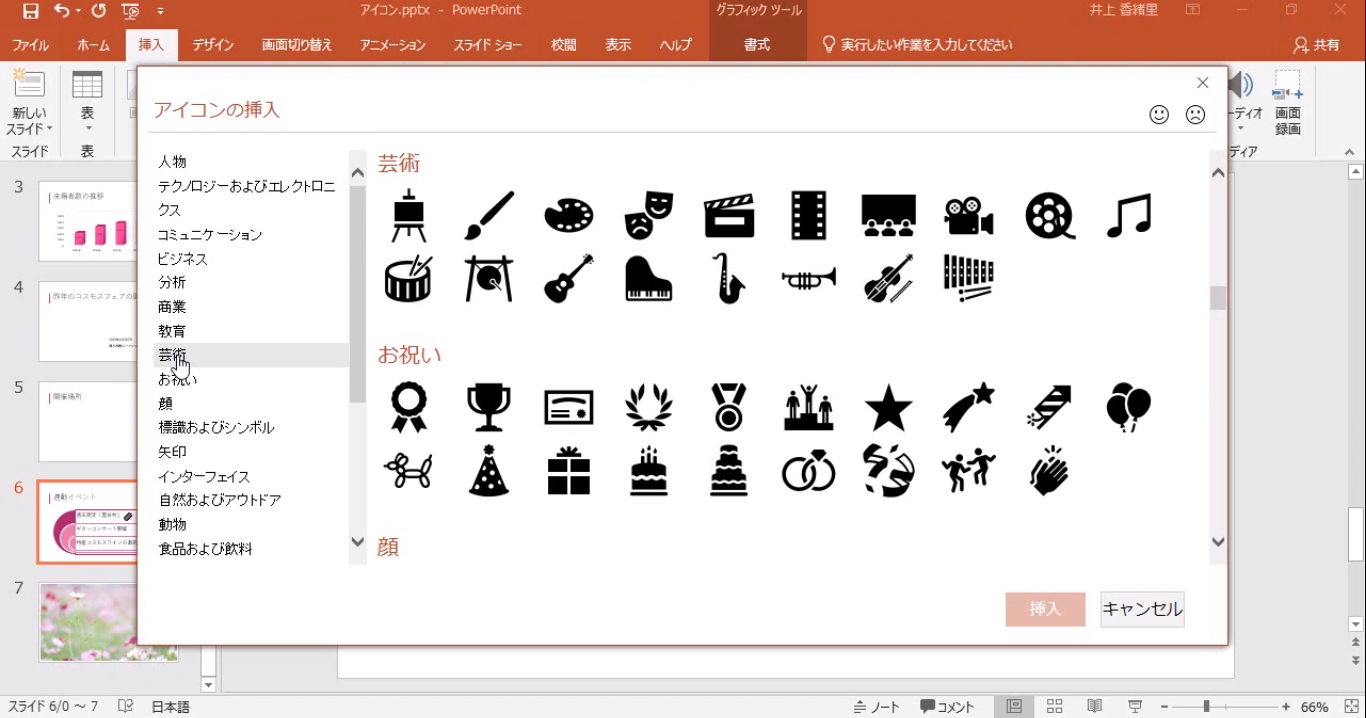Screen dimensions: 1366x718
Task: Close the アイコンの挿入 dialog
Action: coord(1203,83)
